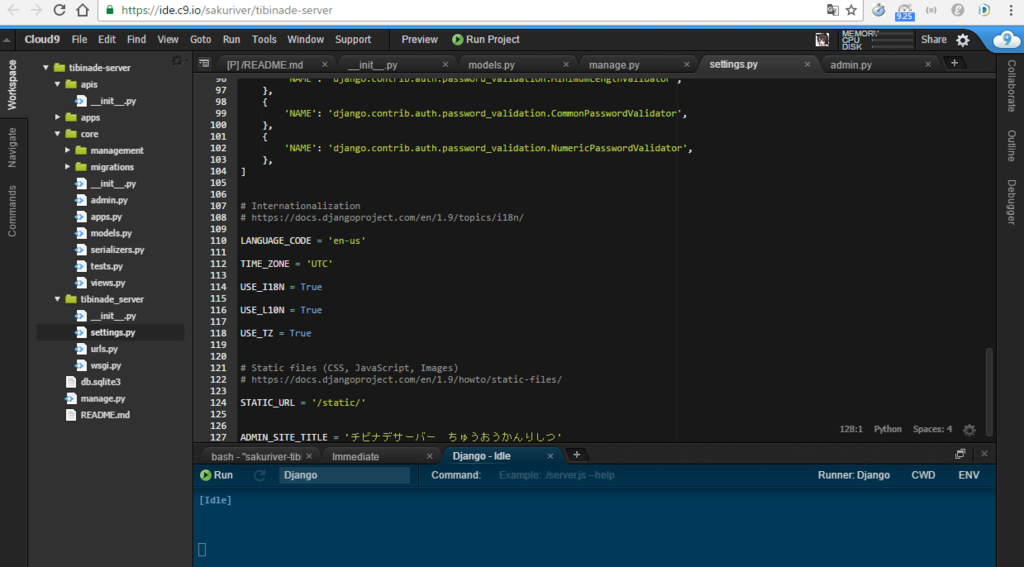This screenshot has height=567, width=1024.
Task: Click the editor status bar gear icon
Action: (x=970, y=430)
